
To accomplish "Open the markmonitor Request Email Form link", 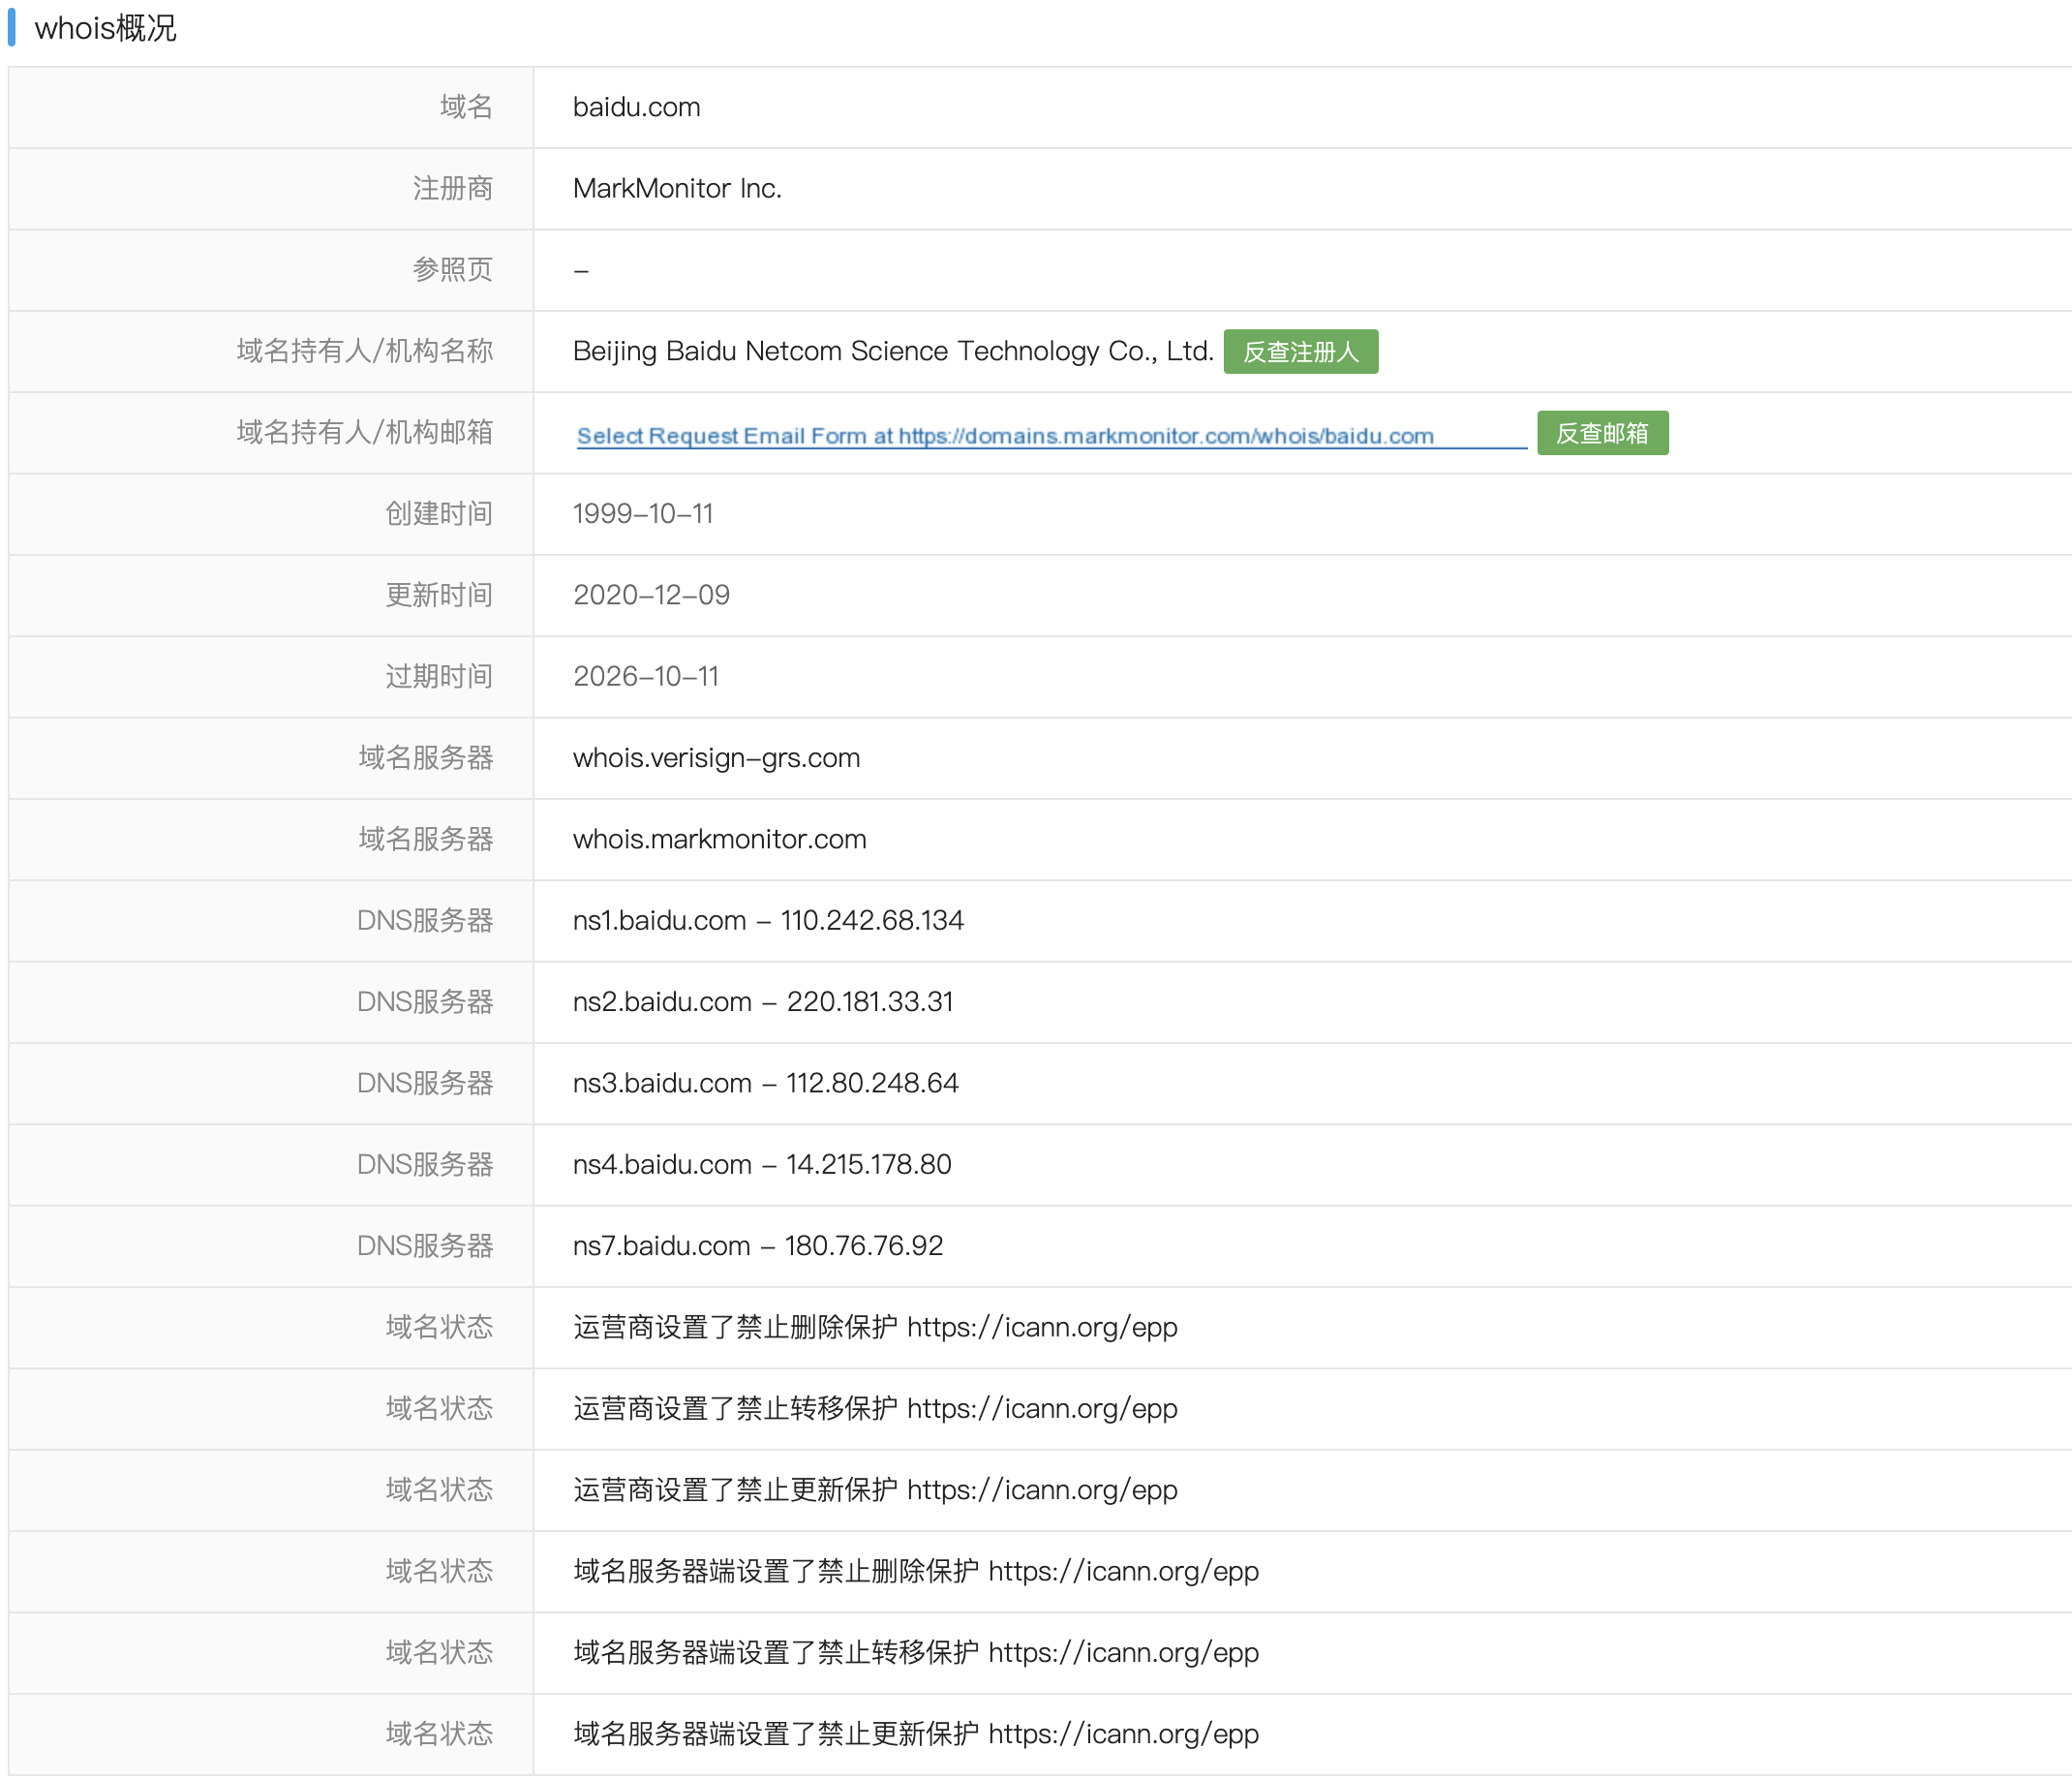I will click(x=1005, y=436).
